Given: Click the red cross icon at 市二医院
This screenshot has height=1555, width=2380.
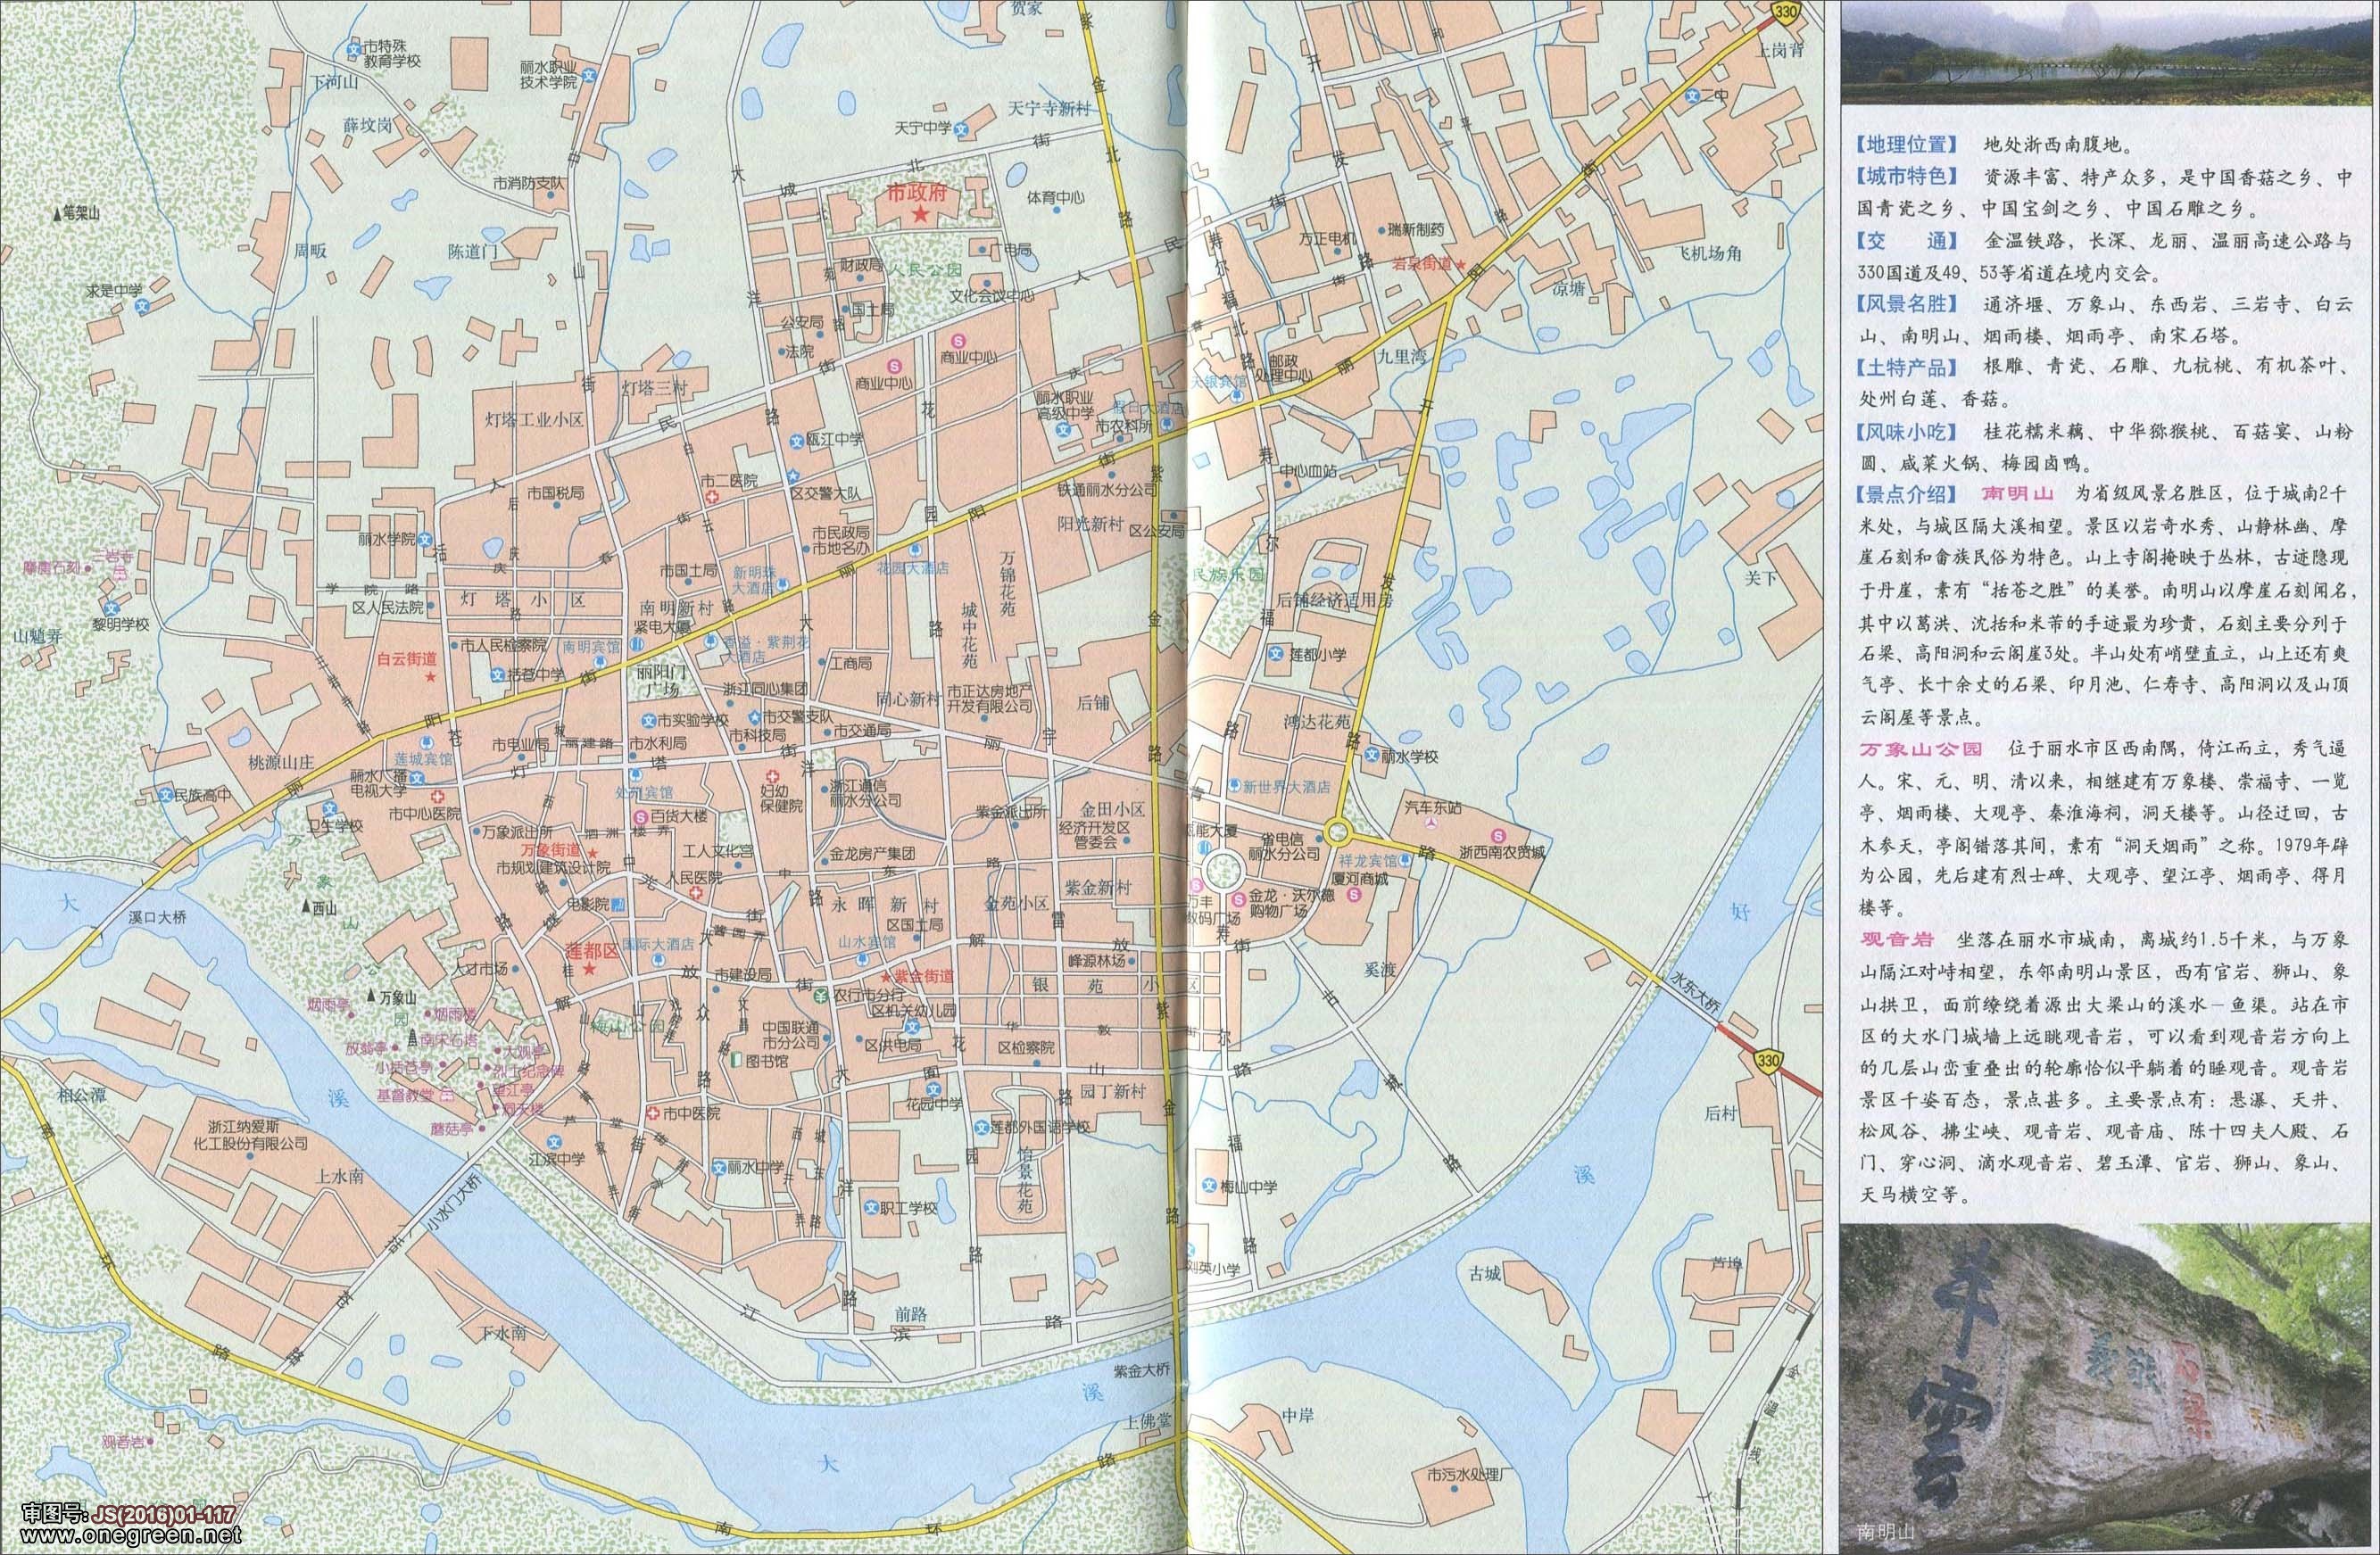Looking at the screenshot, I should coord(711,497).
